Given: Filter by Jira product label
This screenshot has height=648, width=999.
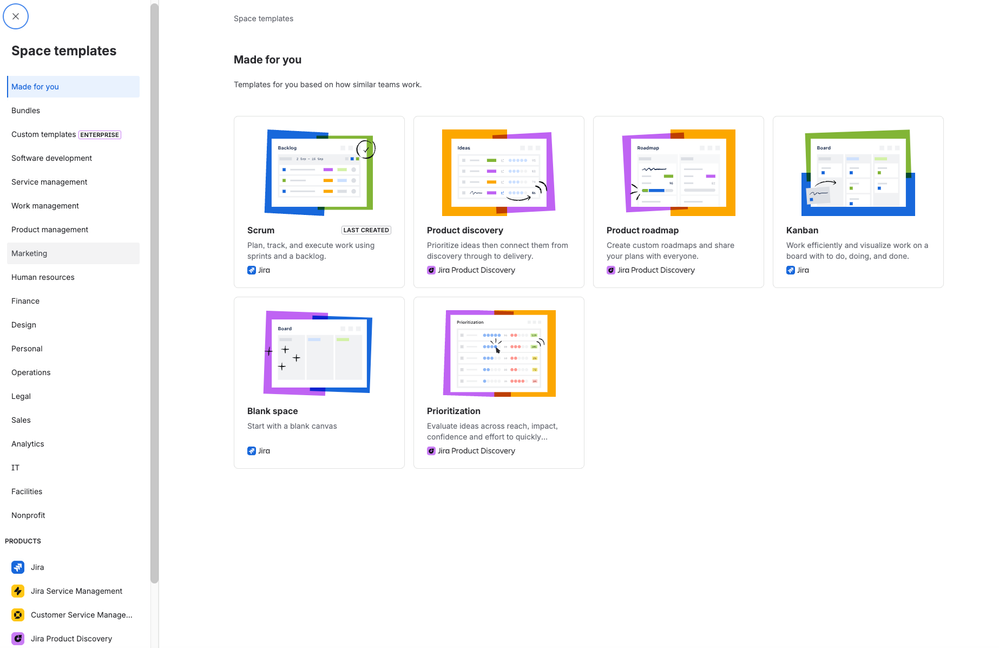Looking at the screenshot, I should (38, 567).
